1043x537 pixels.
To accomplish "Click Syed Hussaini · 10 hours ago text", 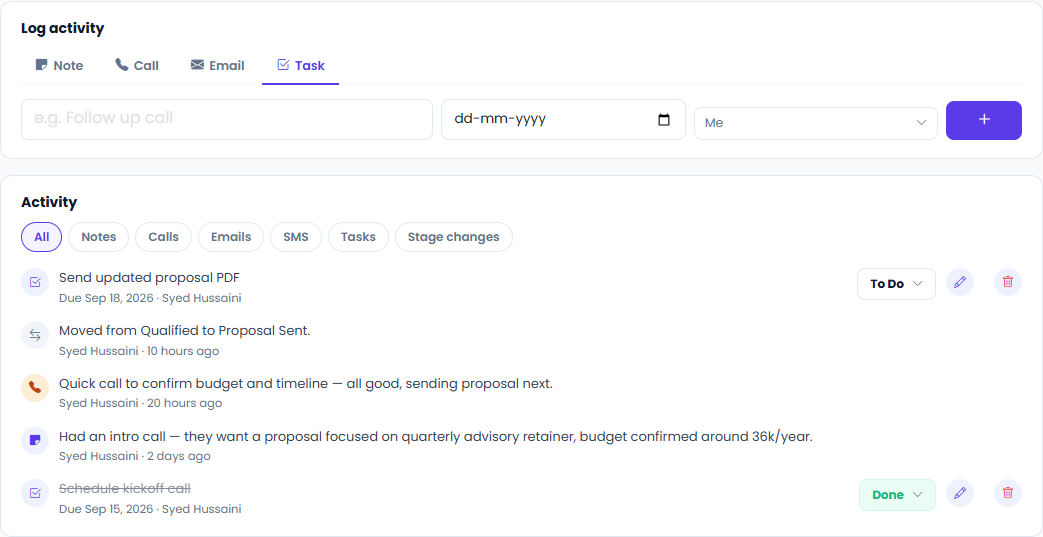I will (139, 351).
